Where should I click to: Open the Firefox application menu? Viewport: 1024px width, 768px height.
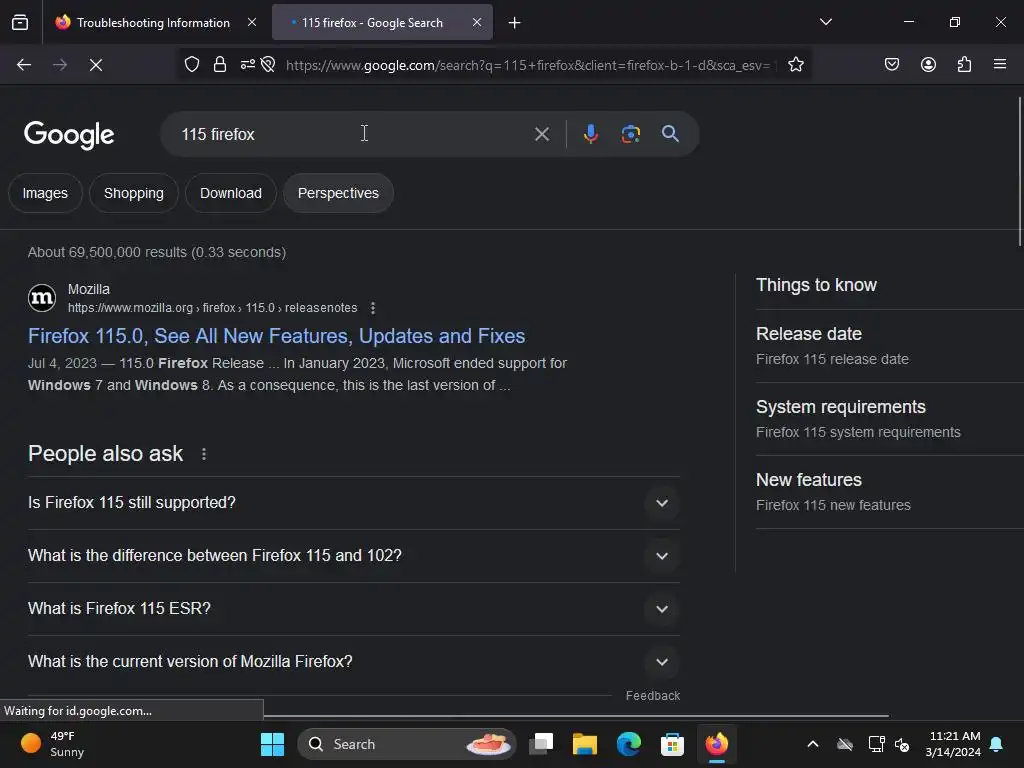1000,65
